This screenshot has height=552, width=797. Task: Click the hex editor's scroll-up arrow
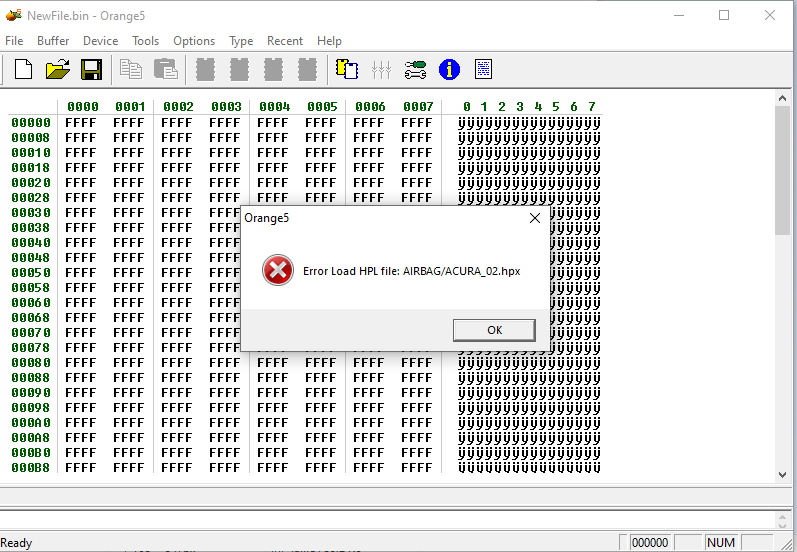click(783, 98)
